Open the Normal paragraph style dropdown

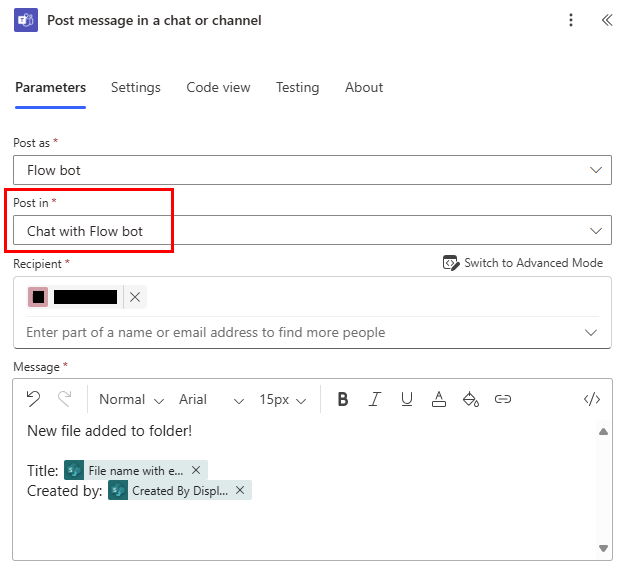pyautogui.click(x=132, y=399)
